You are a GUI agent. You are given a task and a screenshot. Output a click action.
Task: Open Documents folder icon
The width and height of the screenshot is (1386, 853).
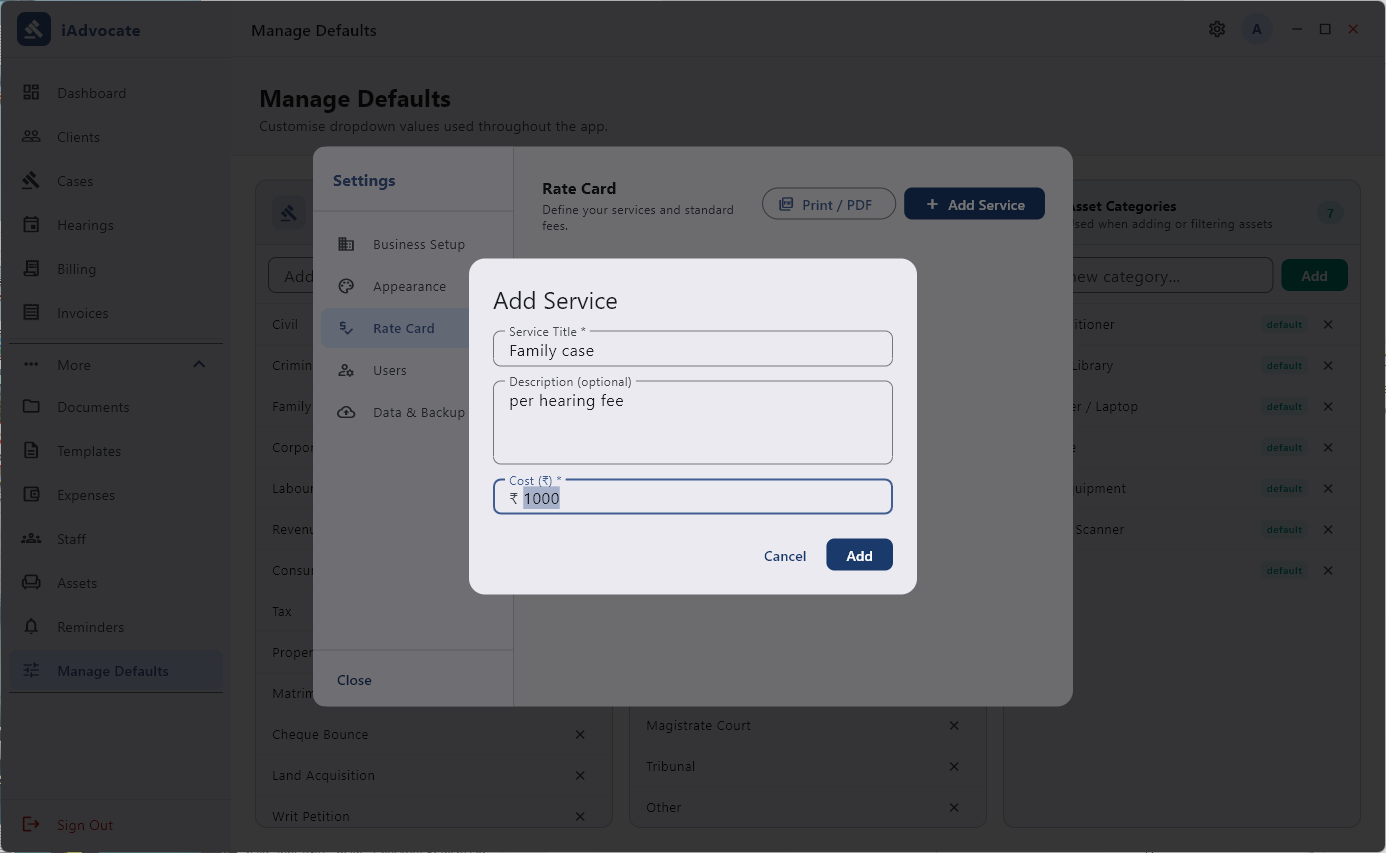click(x=31, y=406)
